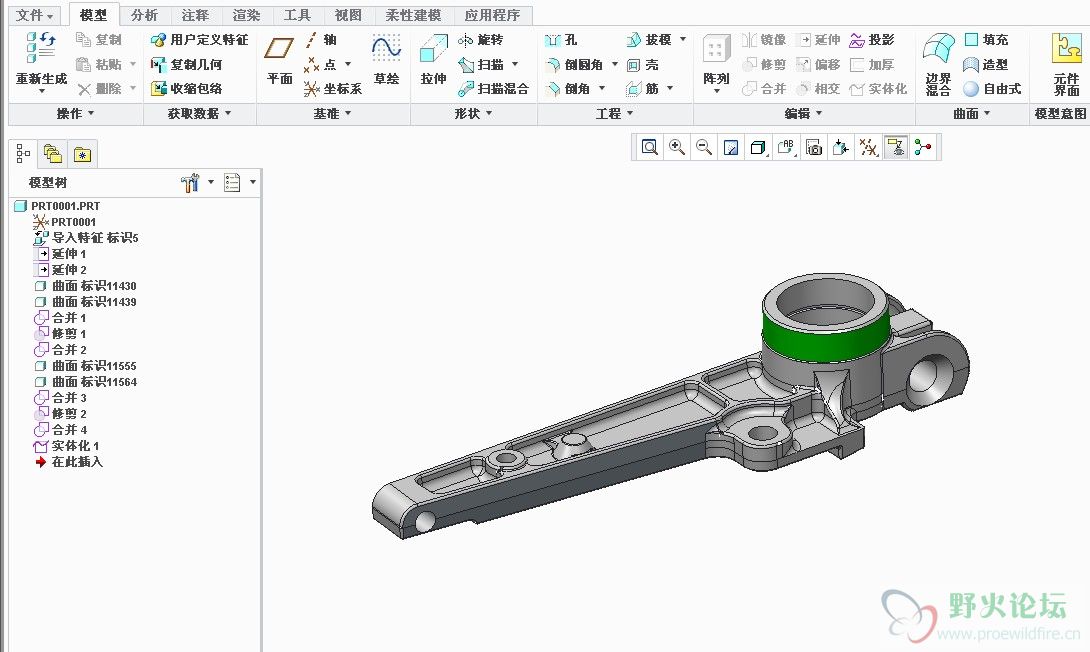Click the Coordinate System (坐标系) tool

click(332, 88)
